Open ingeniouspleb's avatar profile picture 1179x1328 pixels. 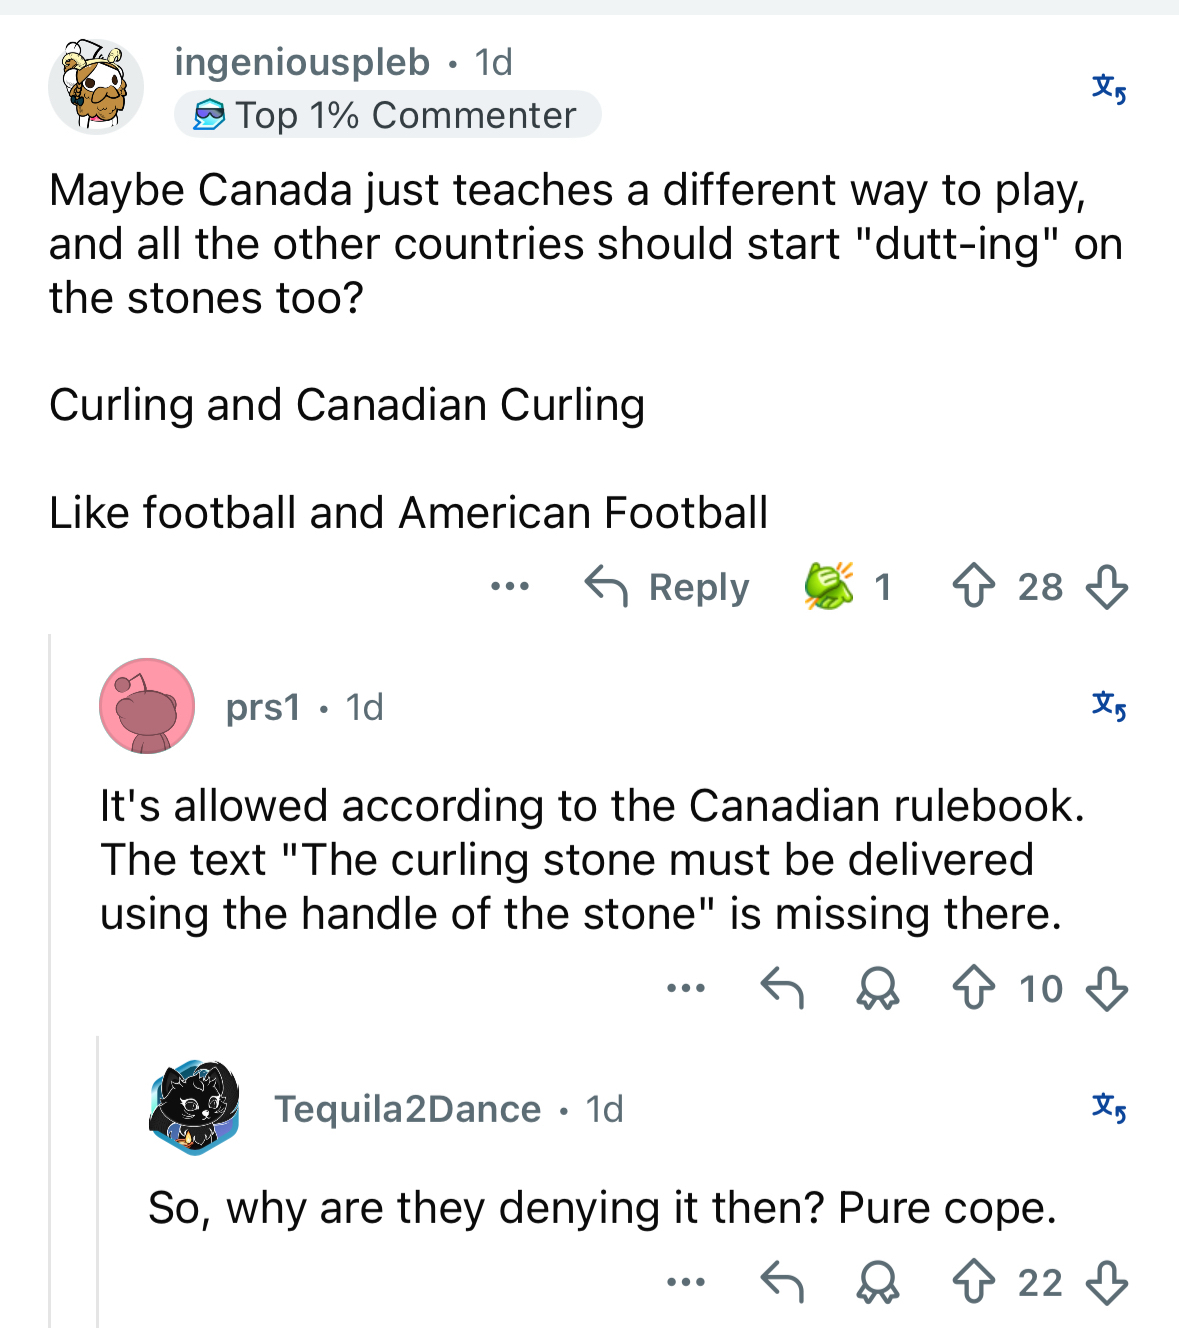96,87
